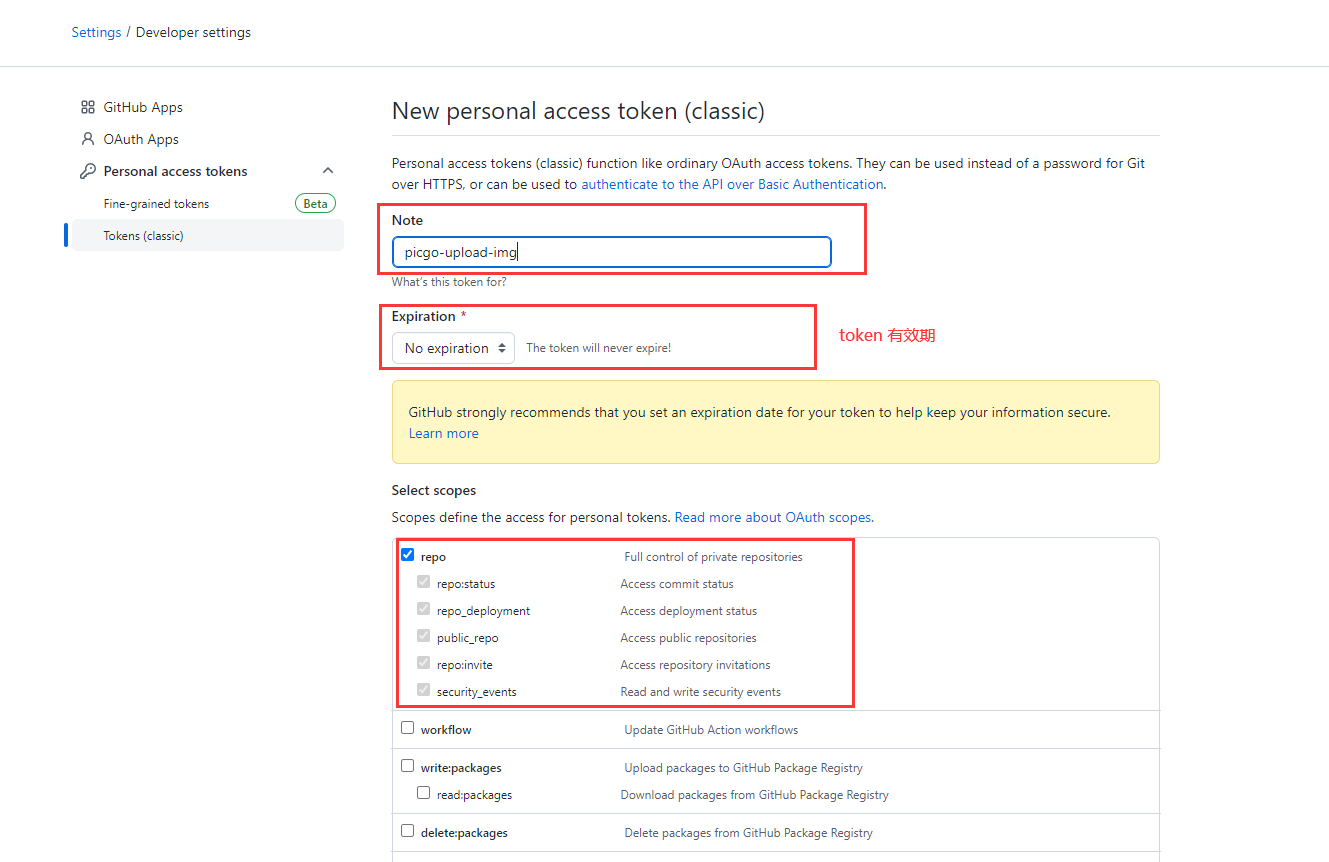The image size is (1329, 862).
Task: Enable the write:packages scope checkbox
Action: pyautogui.click(x=407, y=766)
